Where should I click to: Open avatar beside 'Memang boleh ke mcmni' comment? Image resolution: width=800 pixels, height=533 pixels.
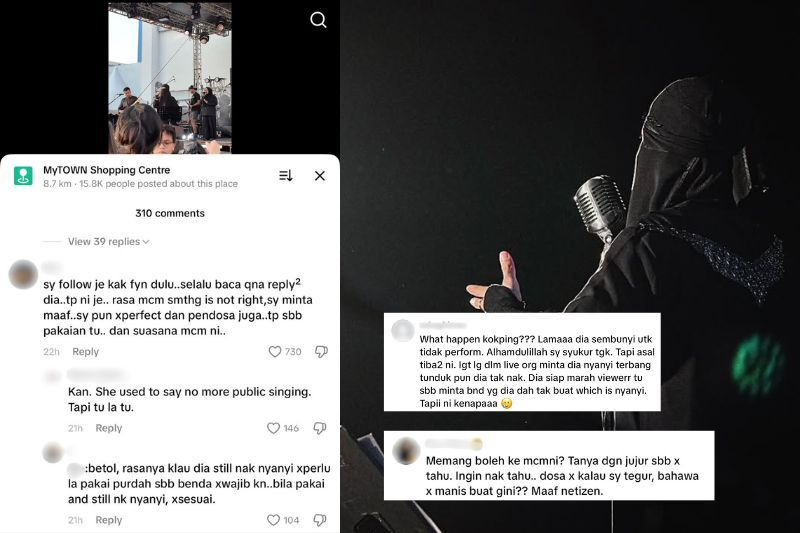point(406,451)
